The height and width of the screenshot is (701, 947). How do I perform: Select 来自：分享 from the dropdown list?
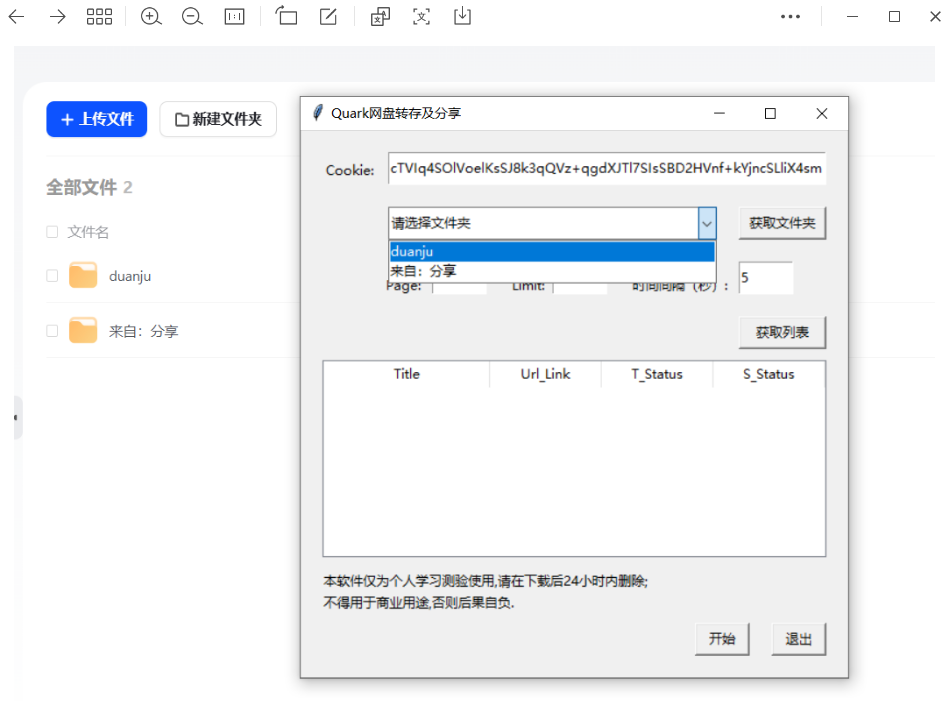[x=552, y=271]
